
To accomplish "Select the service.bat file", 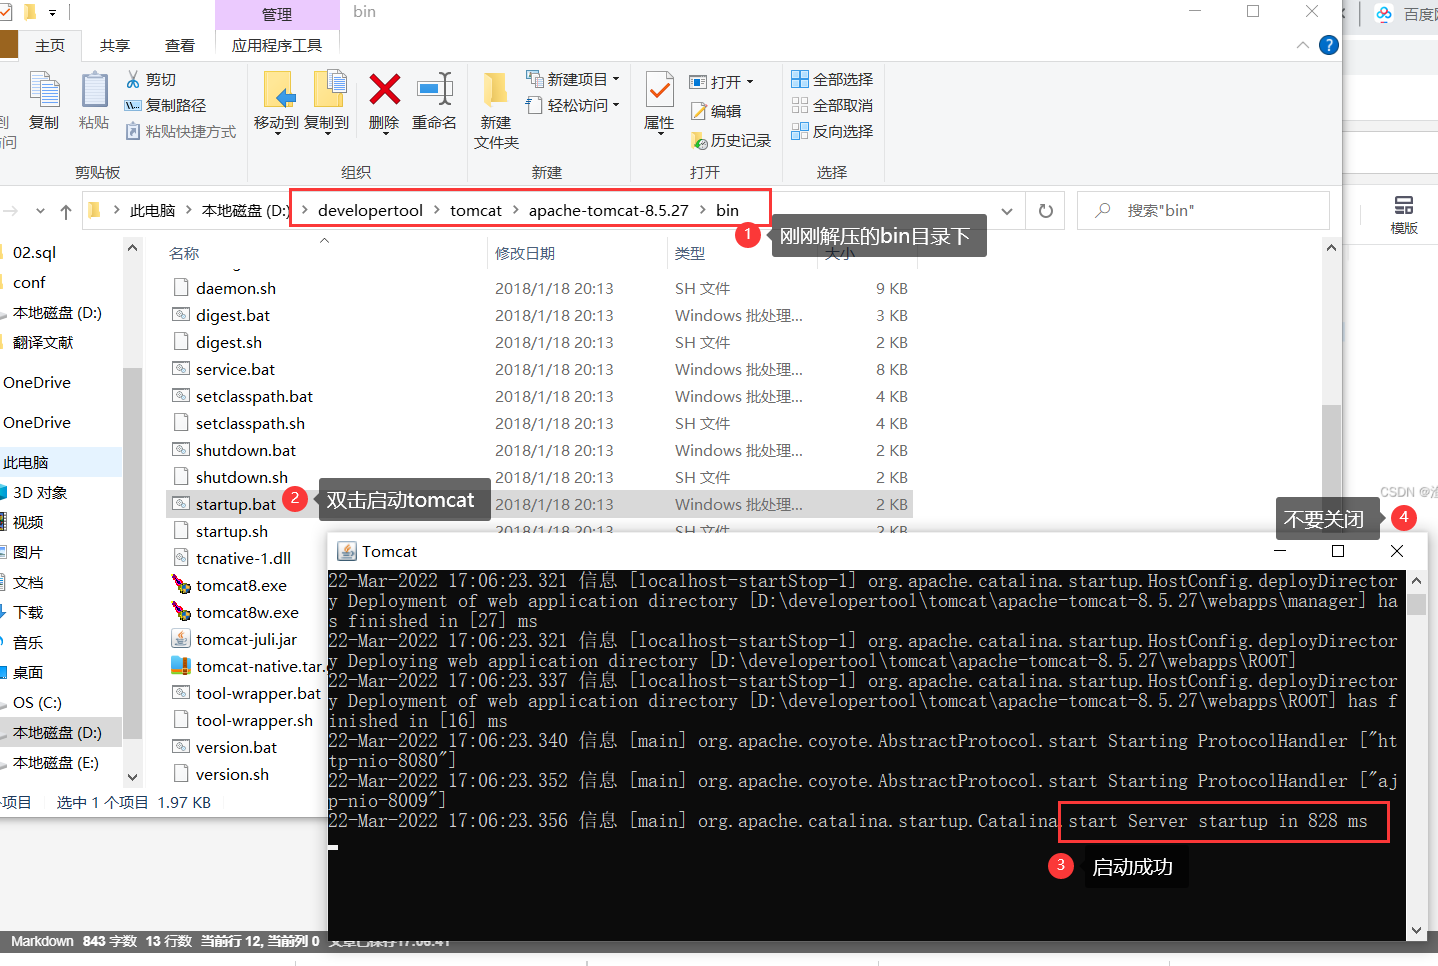I will tap(235, 369).
